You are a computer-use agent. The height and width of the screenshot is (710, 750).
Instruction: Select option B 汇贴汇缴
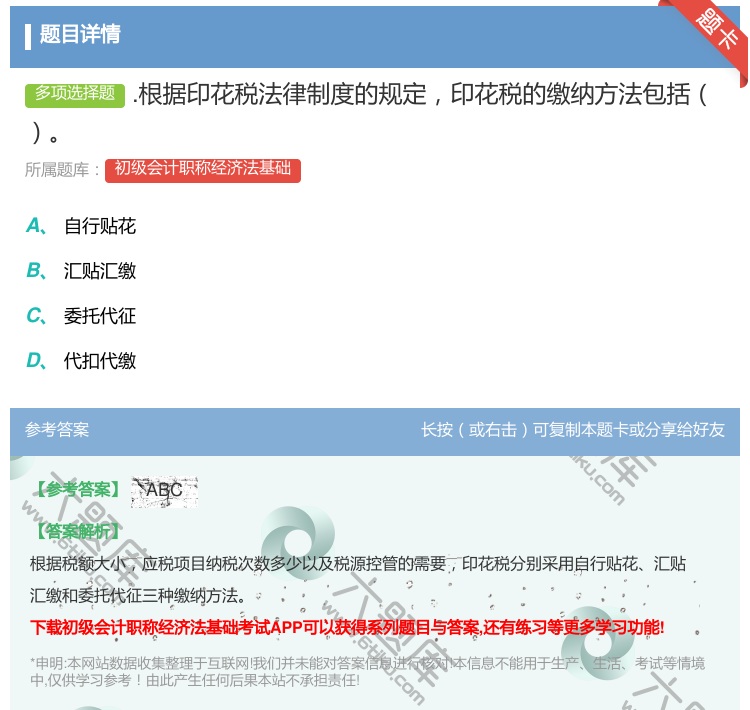[81, 271]
